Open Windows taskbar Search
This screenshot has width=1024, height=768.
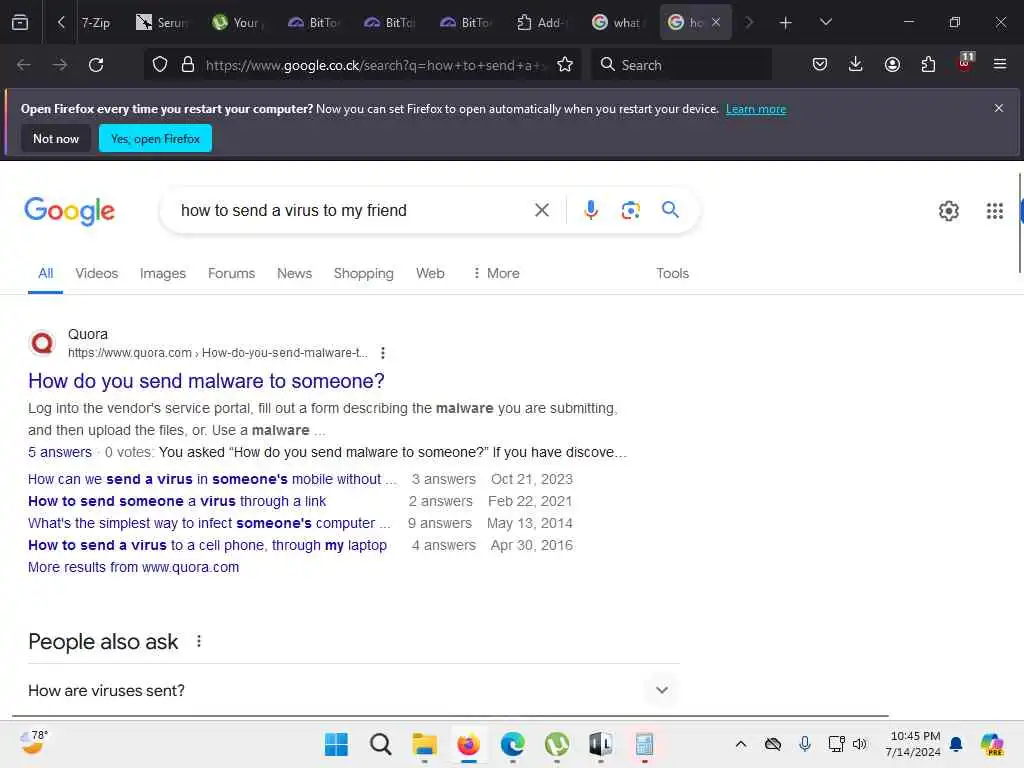[380, 744]
